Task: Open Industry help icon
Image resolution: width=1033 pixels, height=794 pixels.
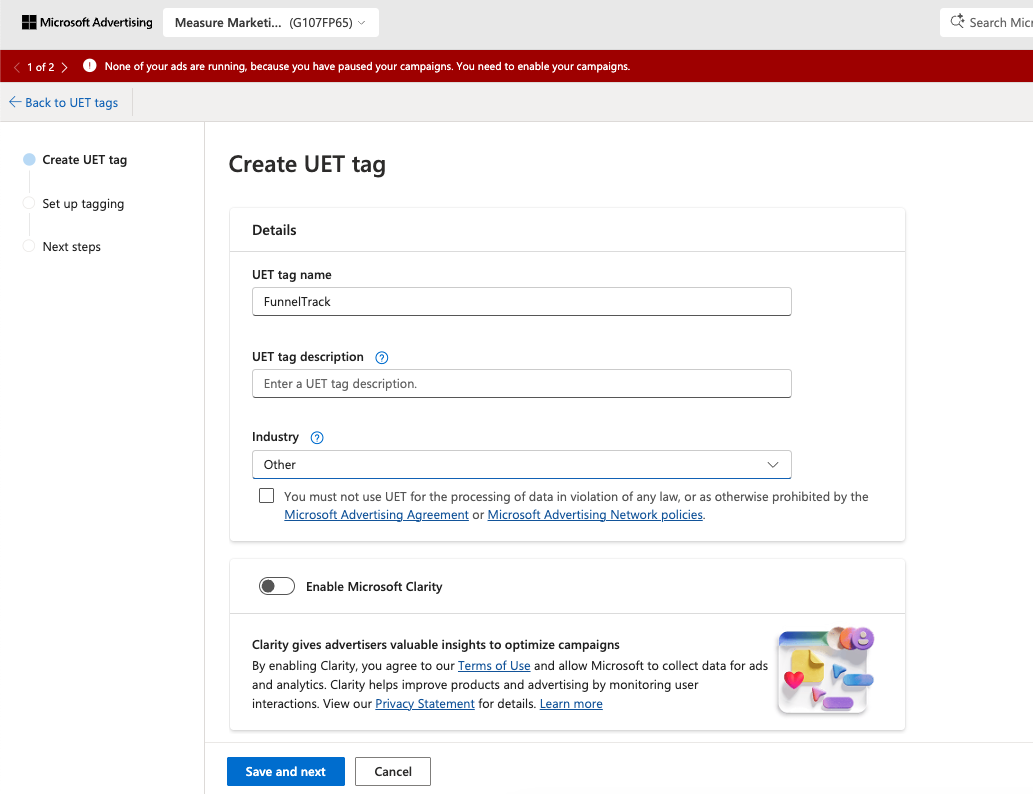Action: tap(317, 438)
